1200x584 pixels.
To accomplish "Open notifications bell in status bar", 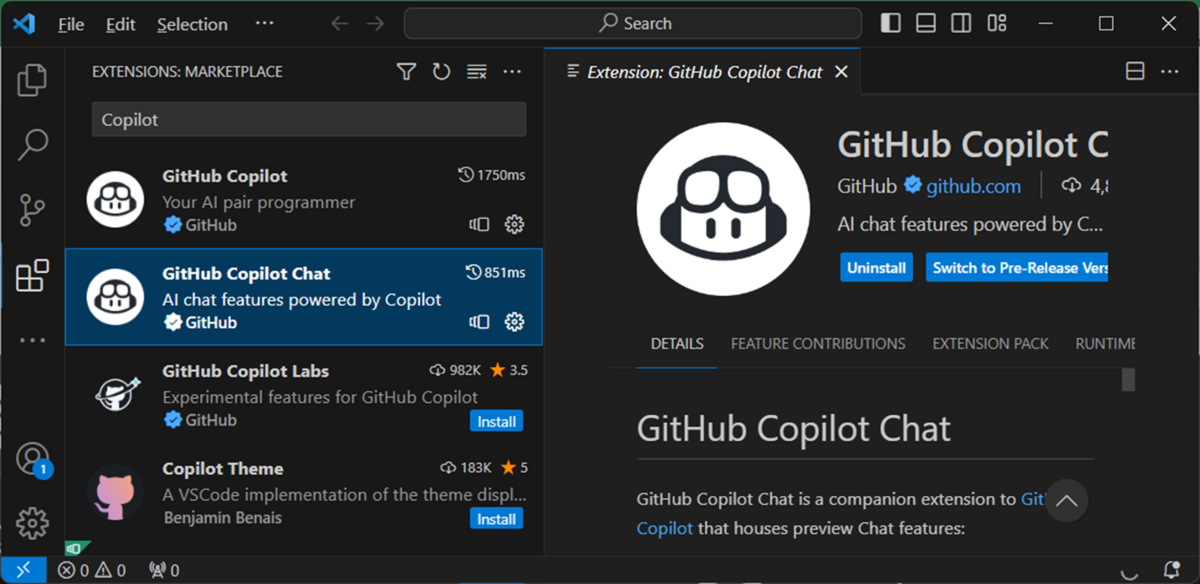I will pos(1172,570).
